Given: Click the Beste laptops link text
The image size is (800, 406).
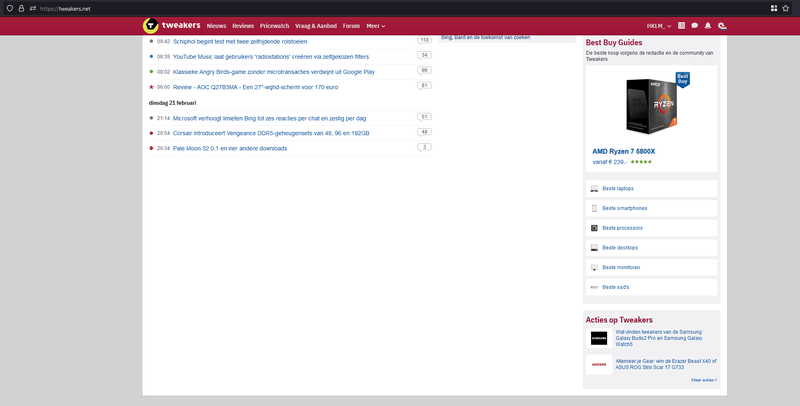Looking at the screenshot, I should [618, 189].
